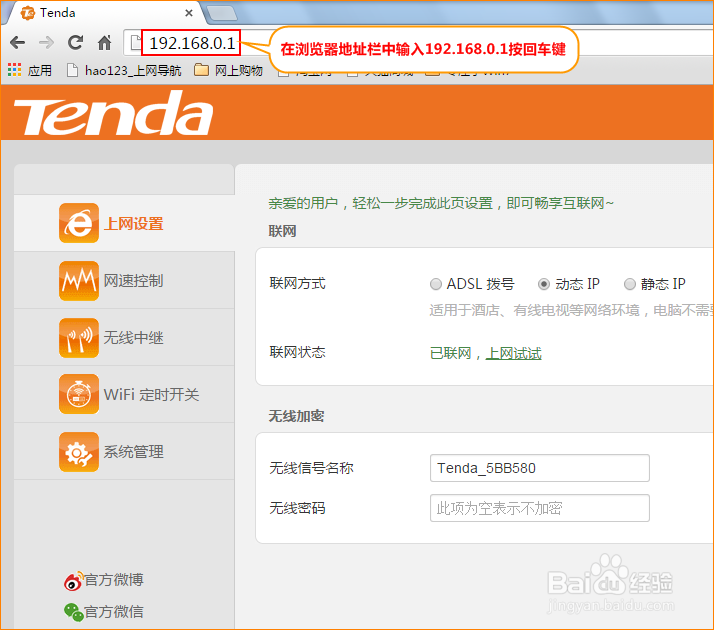
Task: Click the browser back arrow
Action: click(x=17, y=43)
